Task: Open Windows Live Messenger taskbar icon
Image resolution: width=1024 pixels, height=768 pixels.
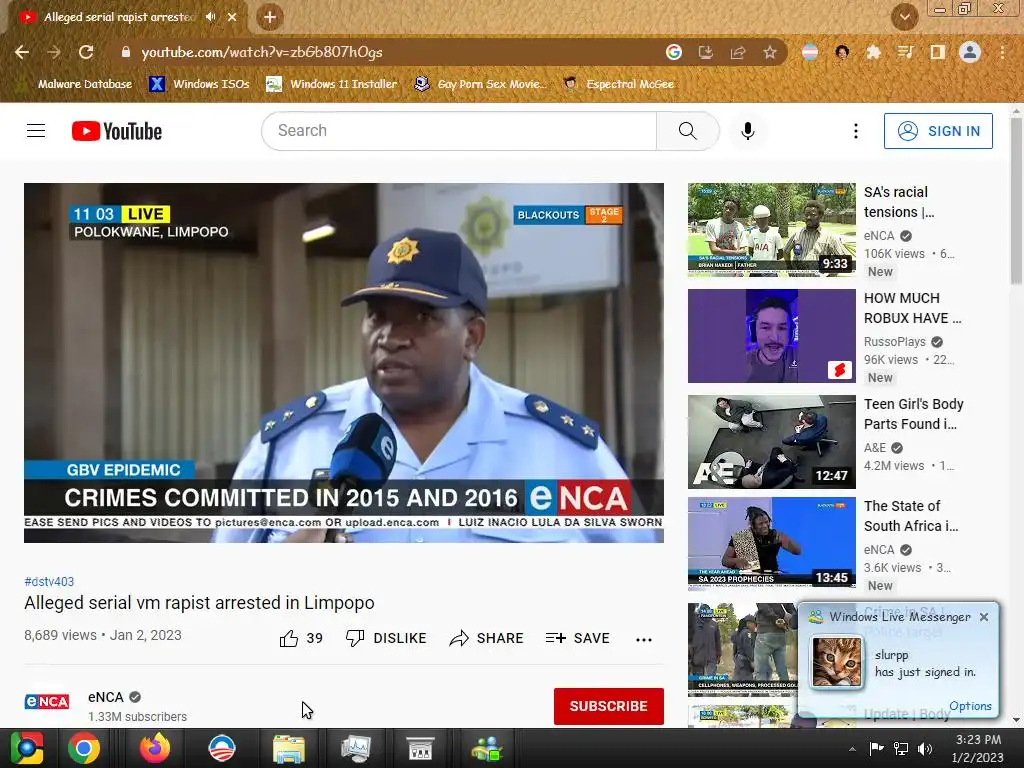Action: pyautogui.click(x=487, y=749)
